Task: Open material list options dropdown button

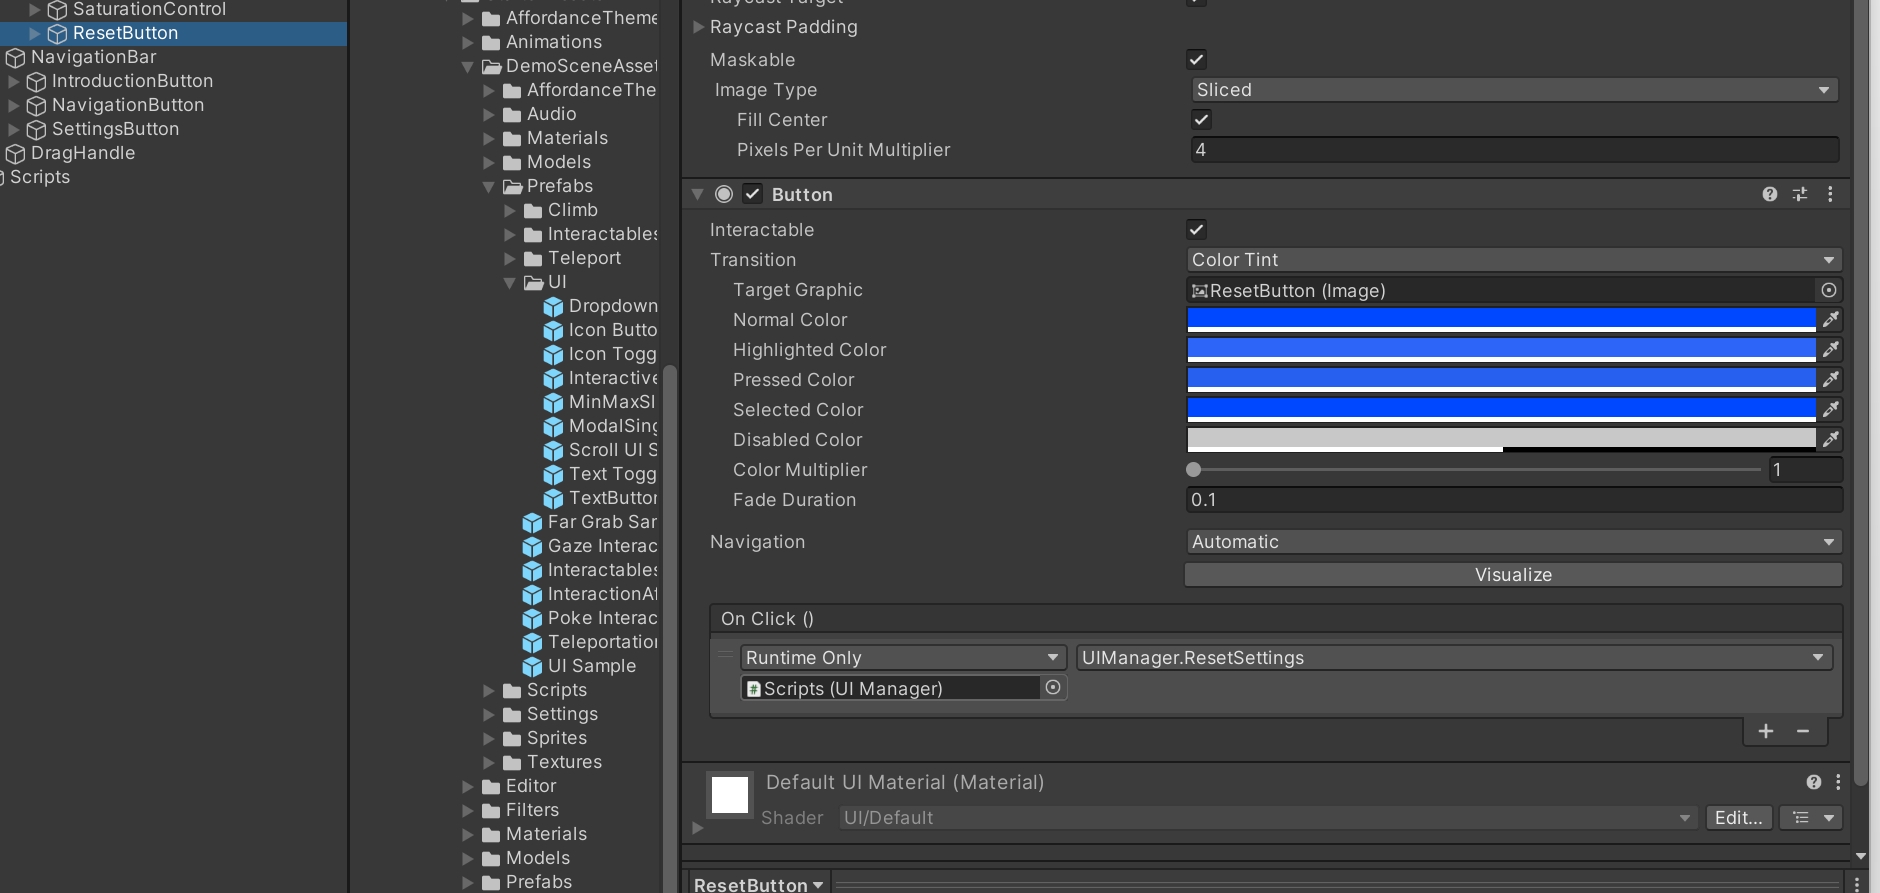Action: [1811, 818]
